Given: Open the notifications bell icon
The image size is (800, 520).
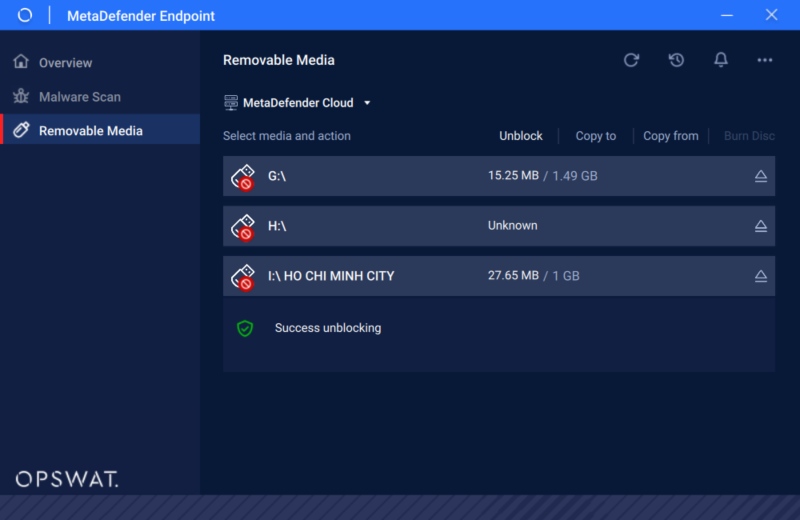Looking at the screenshot, I should click(720, 60).
